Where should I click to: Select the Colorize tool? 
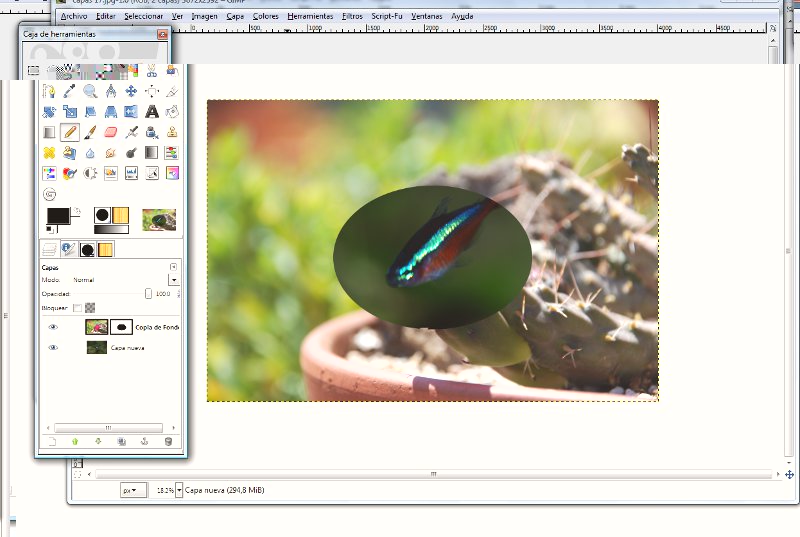(69, 173)
